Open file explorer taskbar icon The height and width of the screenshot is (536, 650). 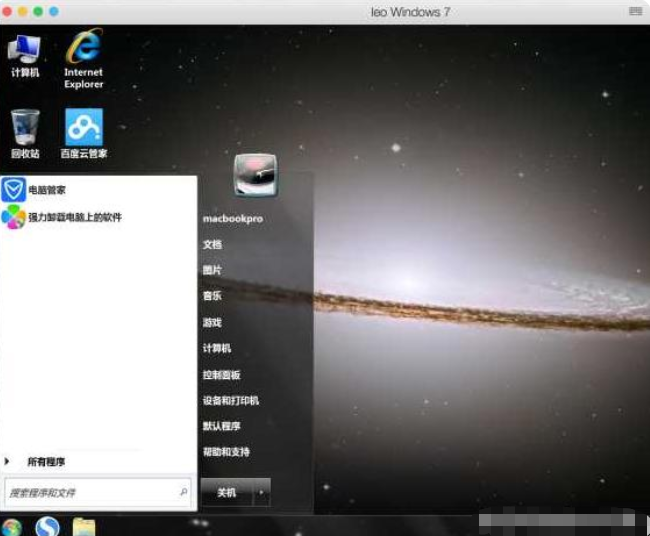point(84,527)
